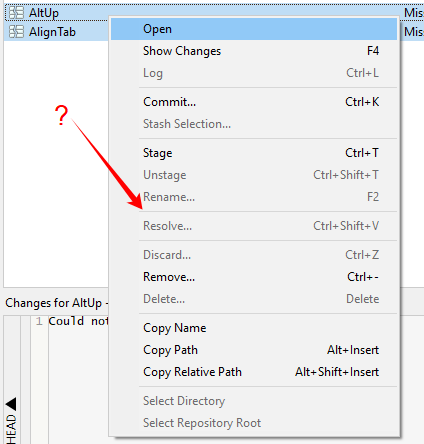Click the Changes for AltUp panel title
424x444 pixels.
(56, 303)
